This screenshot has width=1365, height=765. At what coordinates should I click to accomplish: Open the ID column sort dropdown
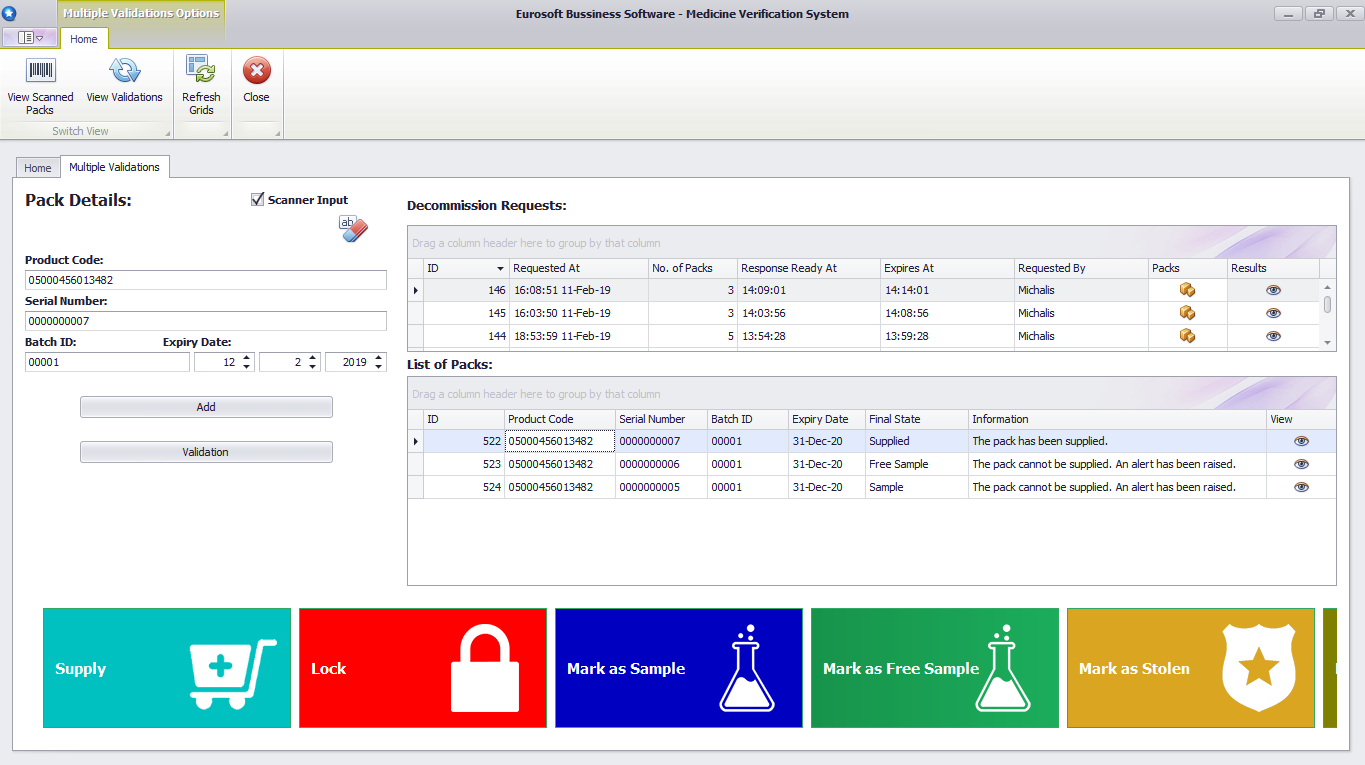(x=499, y=268)
